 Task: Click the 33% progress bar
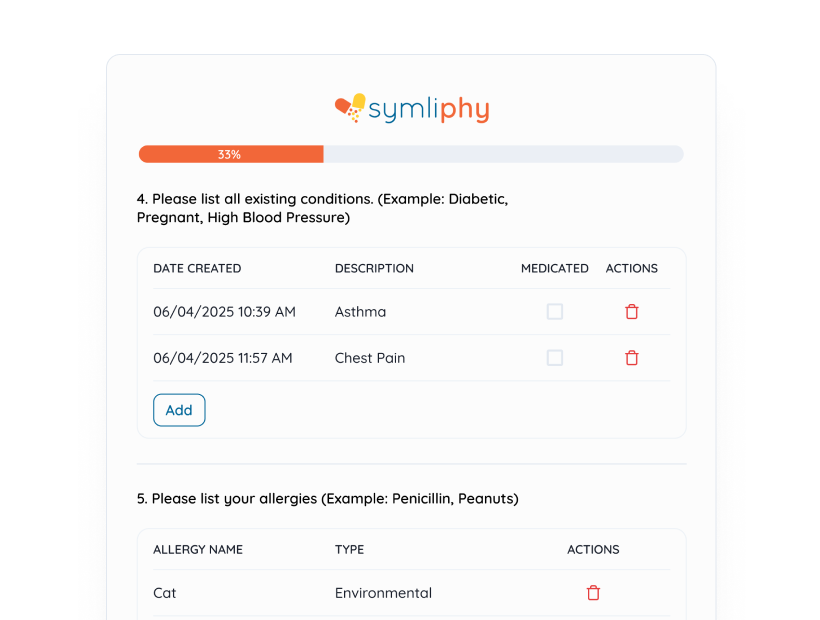click(229, 154)
